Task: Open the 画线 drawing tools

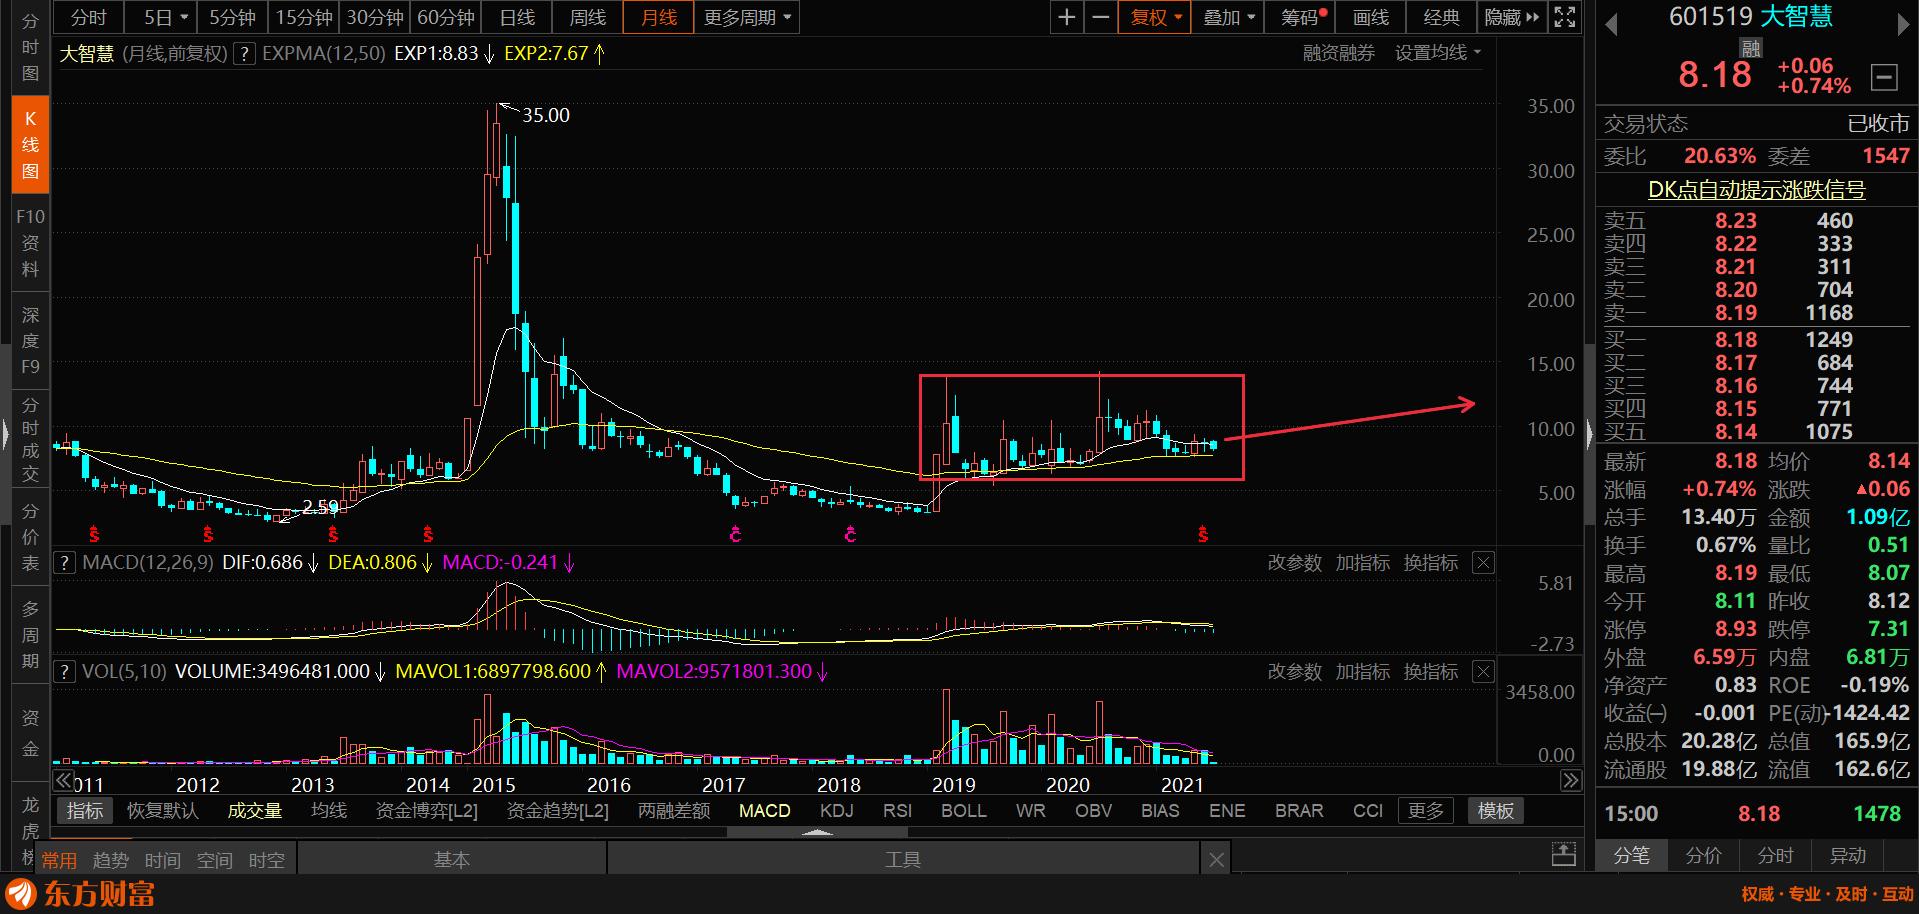Action: [1371, 17]
